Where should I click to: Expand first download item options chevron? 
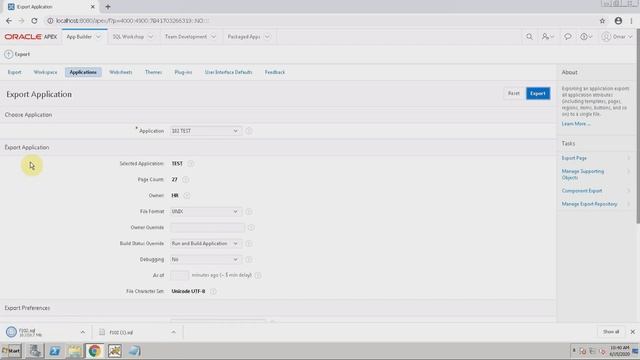pyautogui.click(x=82, y=332)
